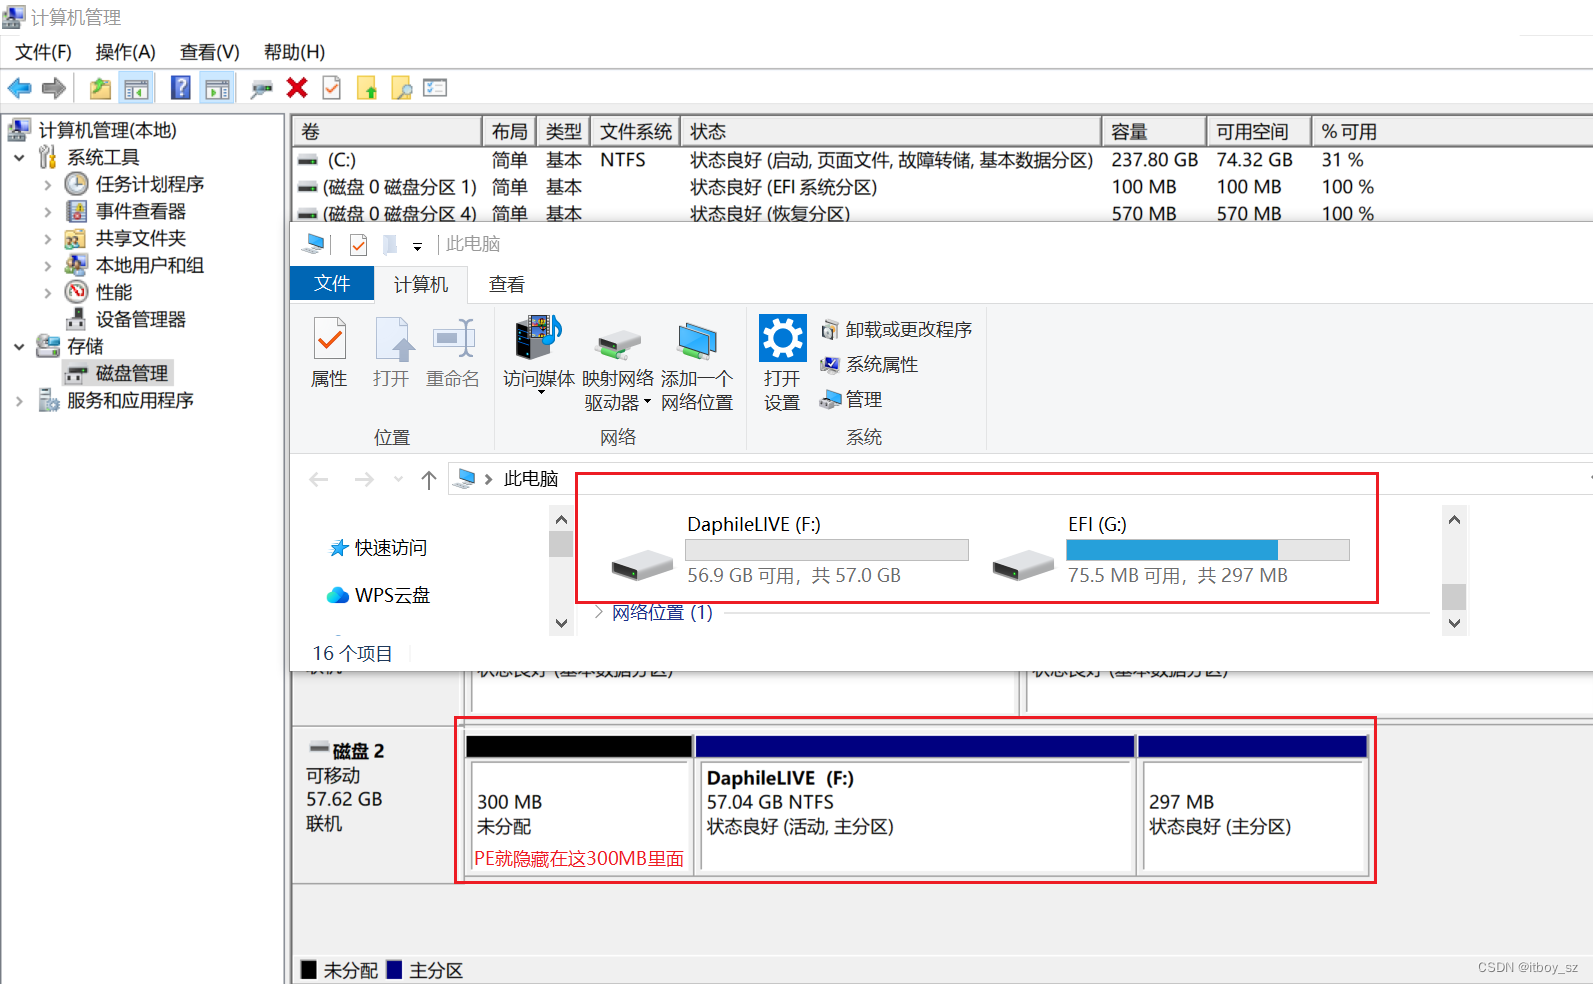Select the DaphileLIVE (F:) 57.04 GB partition
Screen dimensions: 1593x984
(915, 806)
